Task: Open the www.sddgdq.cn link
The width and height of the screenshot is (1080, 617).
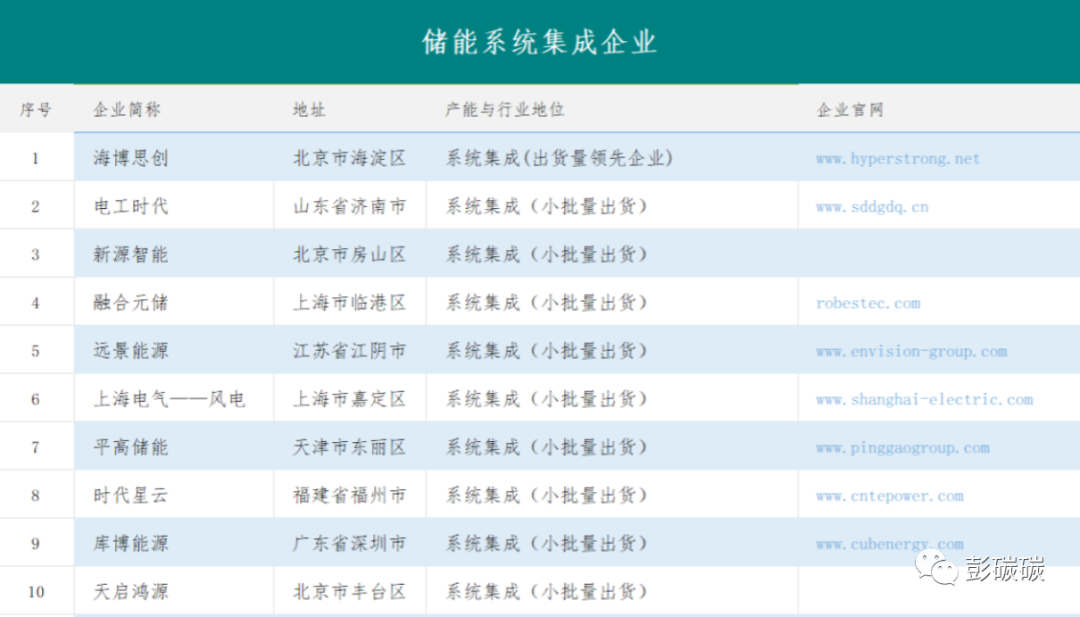Action: pos(872,207)
